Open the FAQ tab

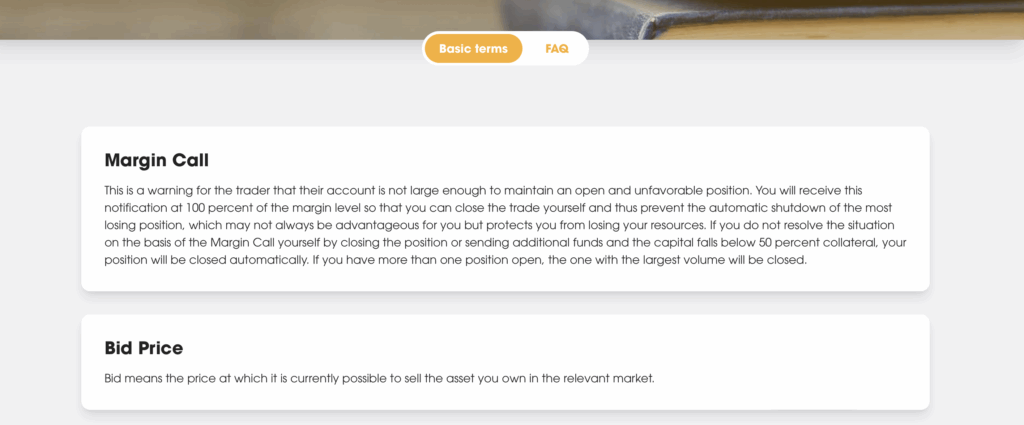557,48
